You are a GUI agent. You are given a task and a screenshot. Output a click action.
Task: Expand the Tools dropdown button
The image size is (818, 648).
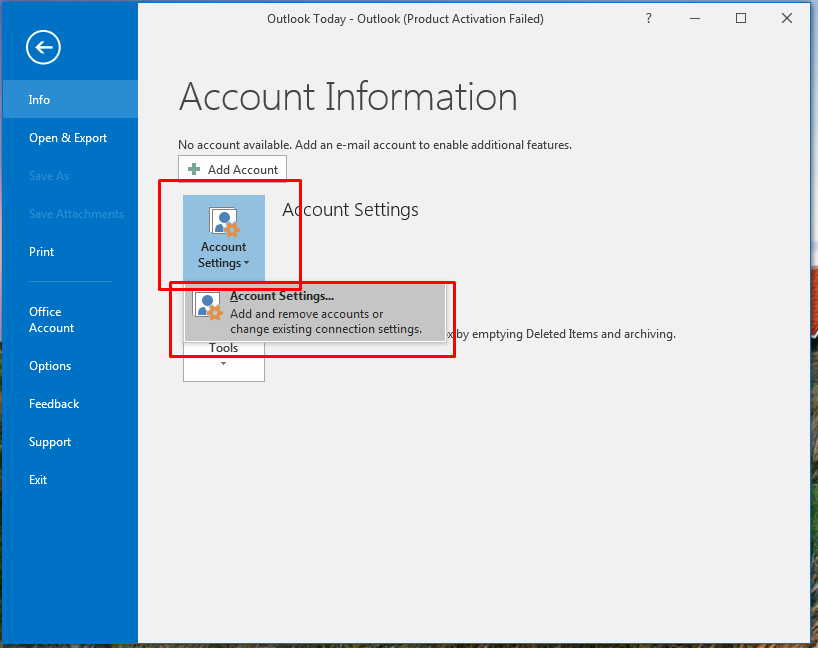[224, 361]
